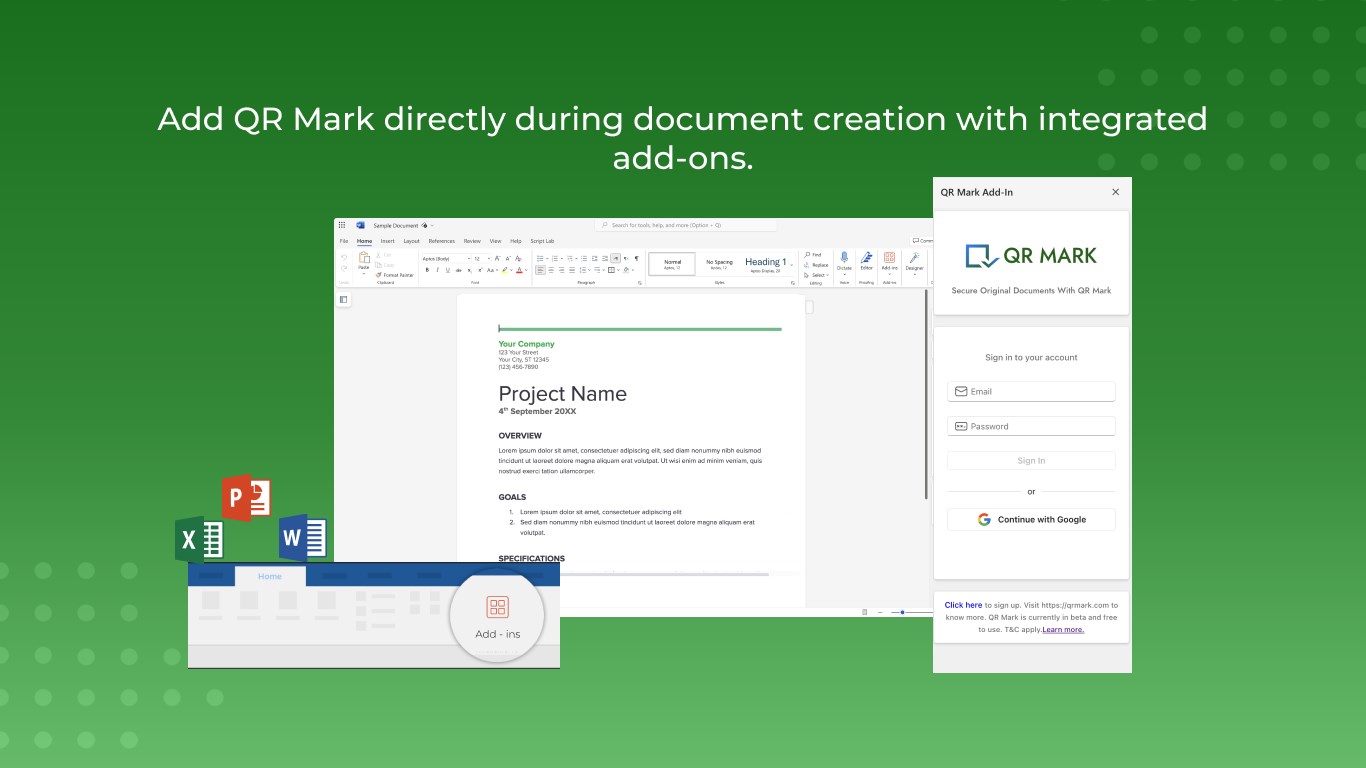
Task: Select the Heading 1 style
Action: click(766, 264)
